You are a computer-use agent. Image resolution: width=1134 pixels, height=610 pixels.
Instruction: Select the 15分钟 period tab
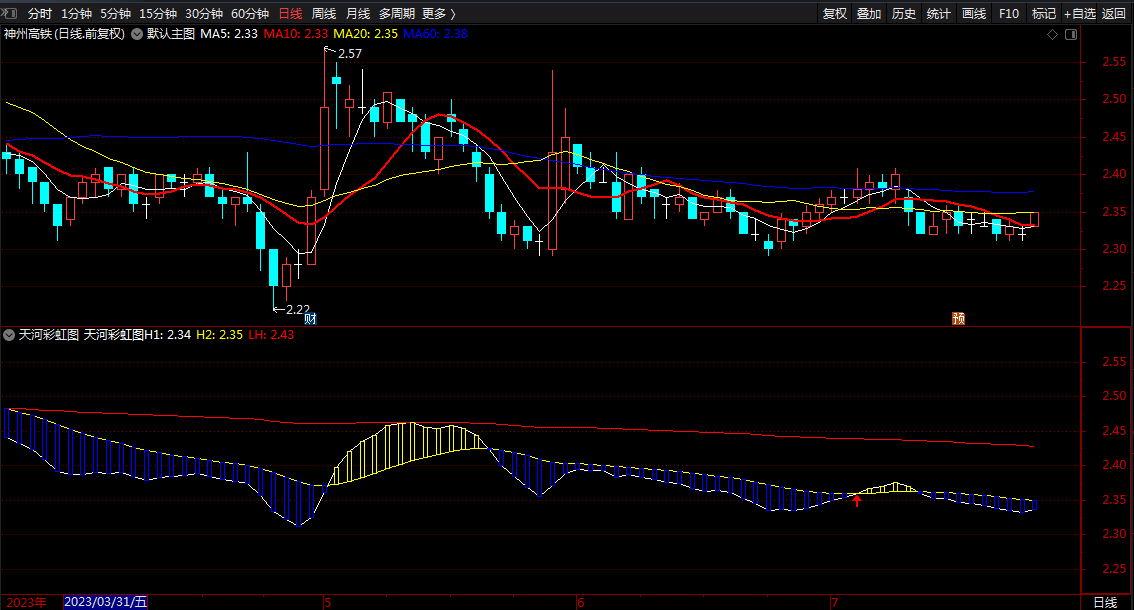[x=158, y=14]
